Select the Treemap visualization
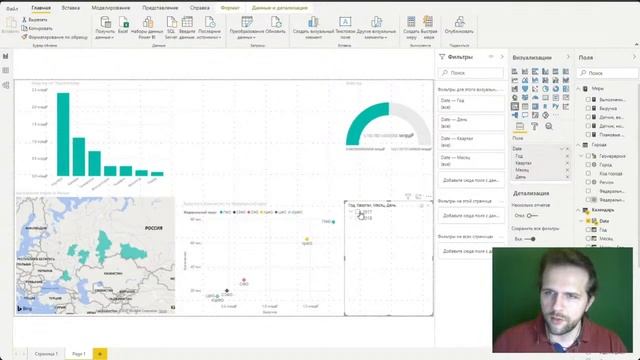The image size is (640, 360). pos(566,89)
